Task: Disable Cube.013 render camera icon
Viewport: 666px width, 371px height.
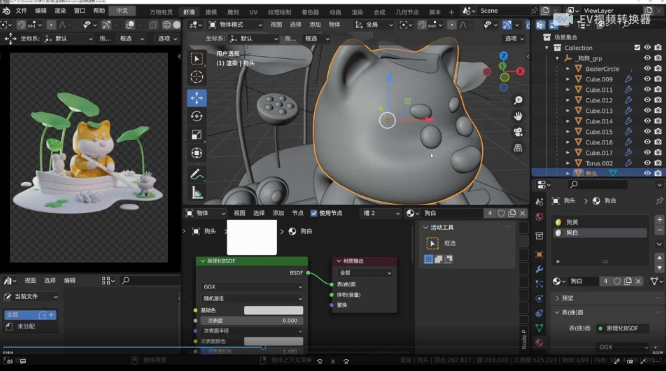Action: [x=658, y=110]
